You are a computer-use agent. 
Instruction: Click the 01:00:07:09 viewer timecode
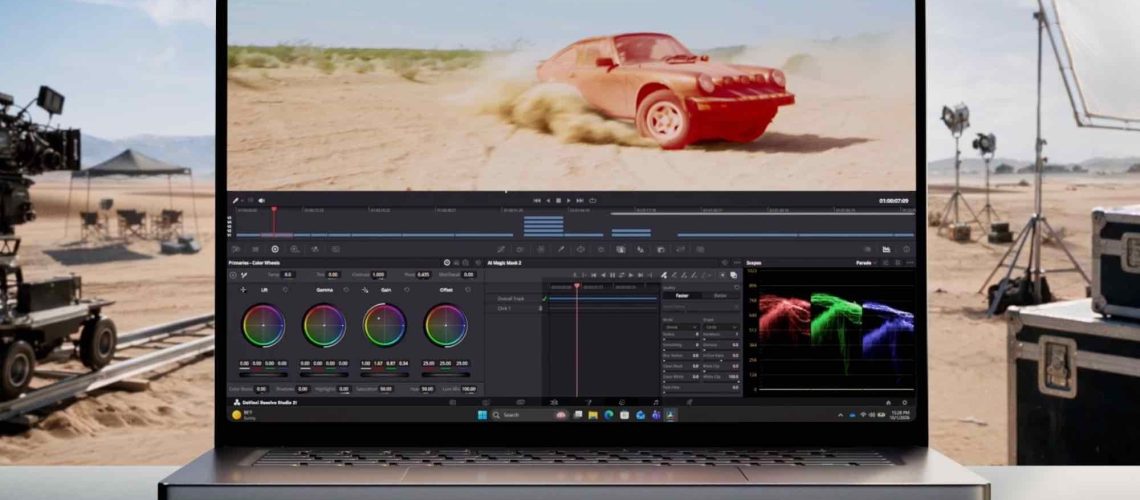[894, 201]
